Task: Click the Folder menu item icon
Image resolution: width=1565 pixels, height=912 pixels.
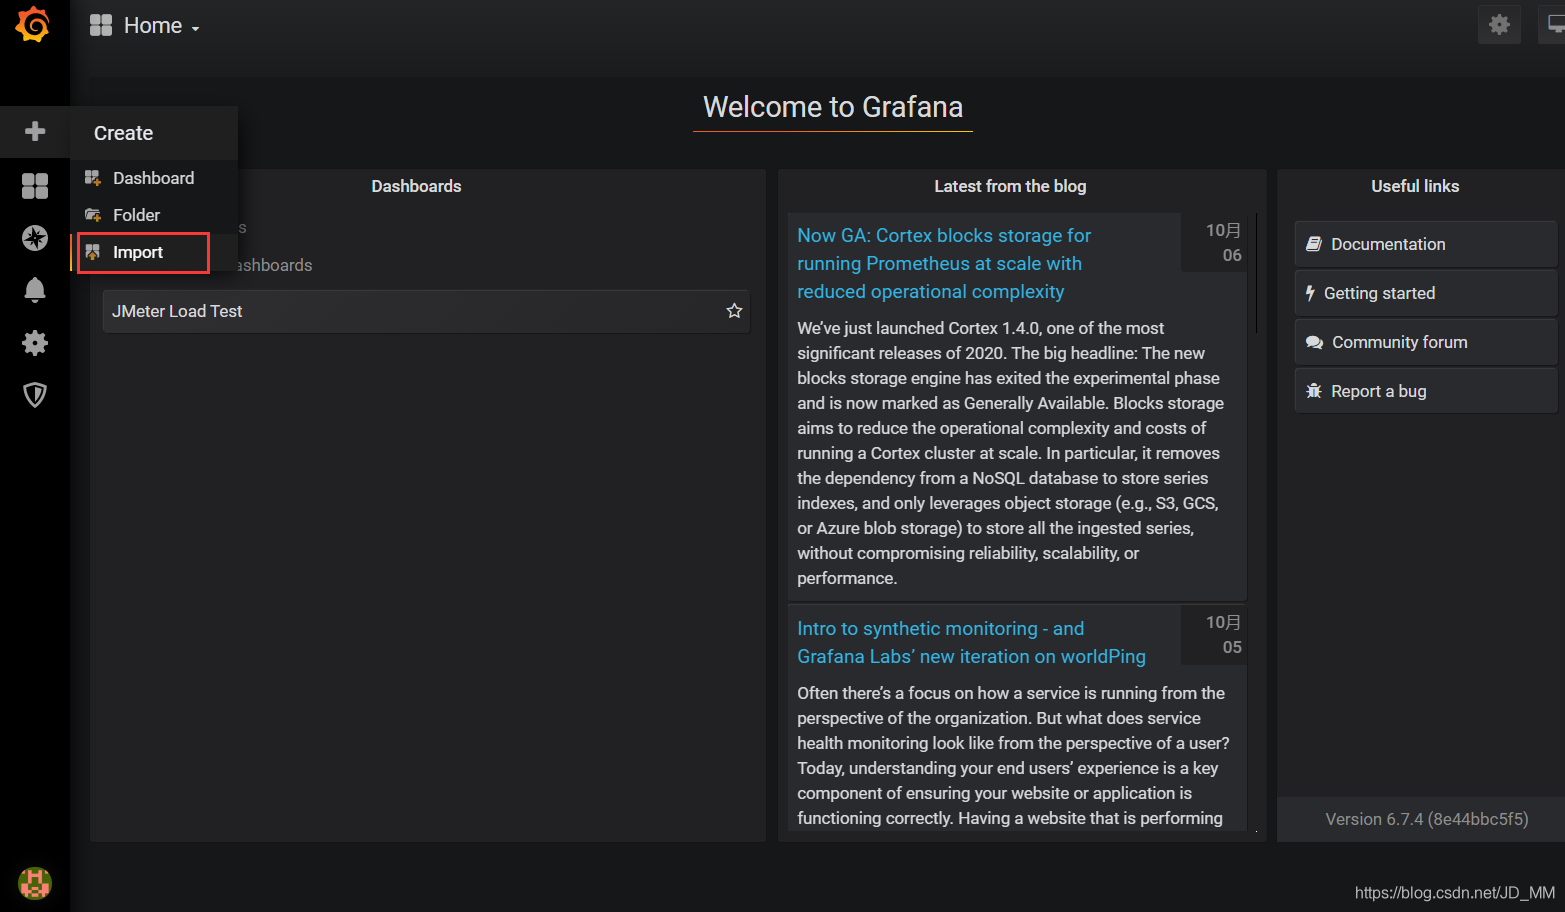Action: tap(93, 215)
